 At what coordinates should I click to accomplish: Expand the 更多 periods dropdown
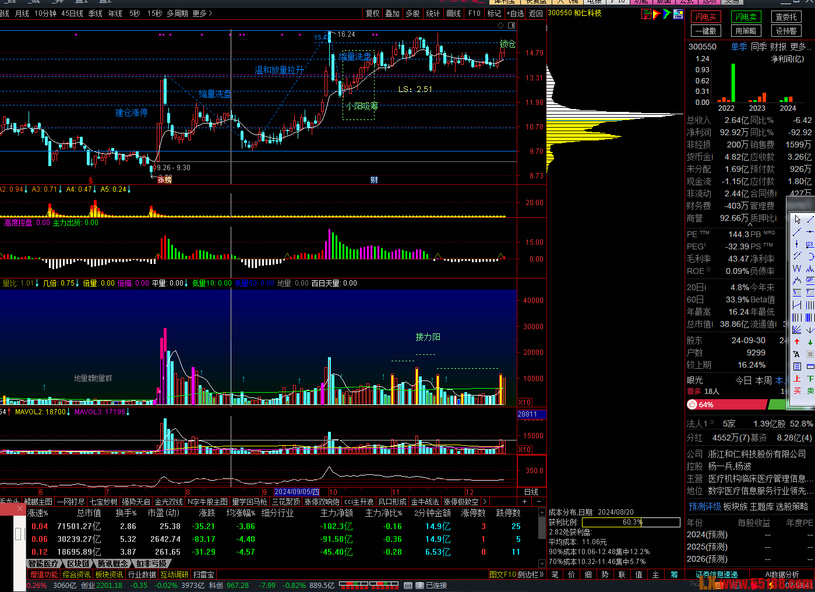tap(201, 14)
